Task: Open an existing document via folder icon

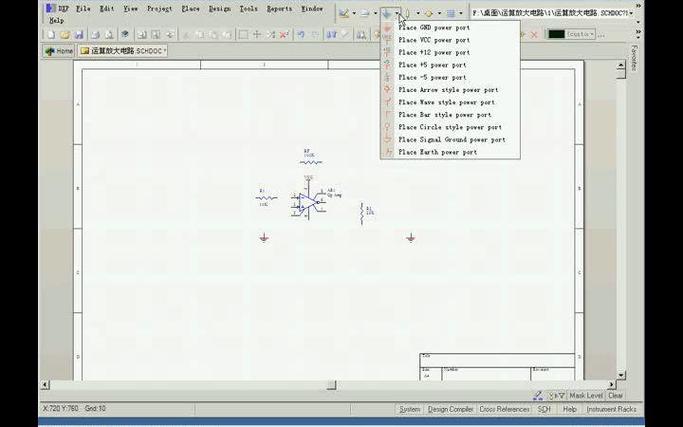Action: click(65, 34)
